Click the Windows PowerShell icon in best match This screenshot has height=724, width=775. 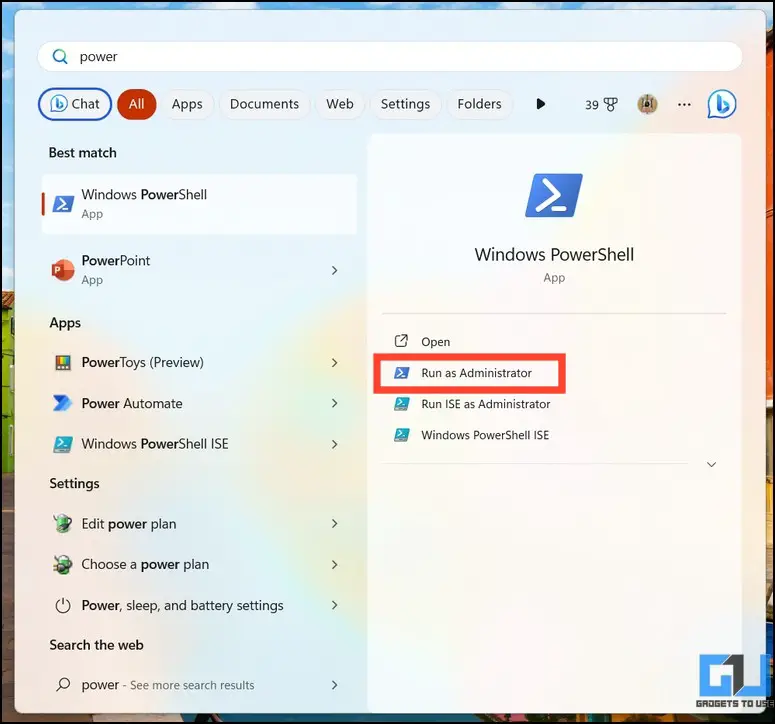point(63,204)
